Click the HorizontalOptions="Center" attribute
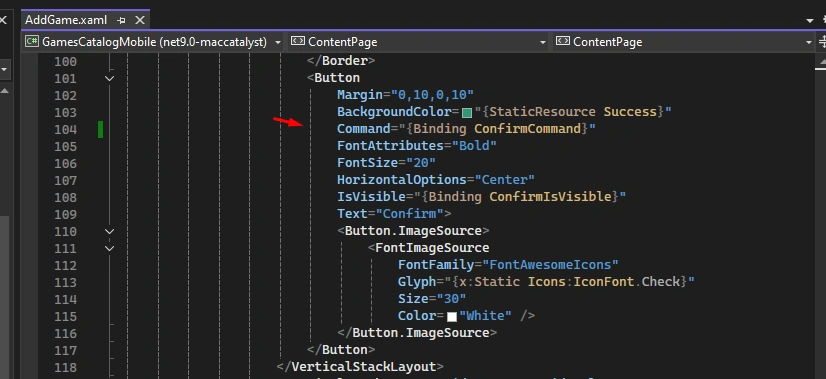 click(436, 180)
